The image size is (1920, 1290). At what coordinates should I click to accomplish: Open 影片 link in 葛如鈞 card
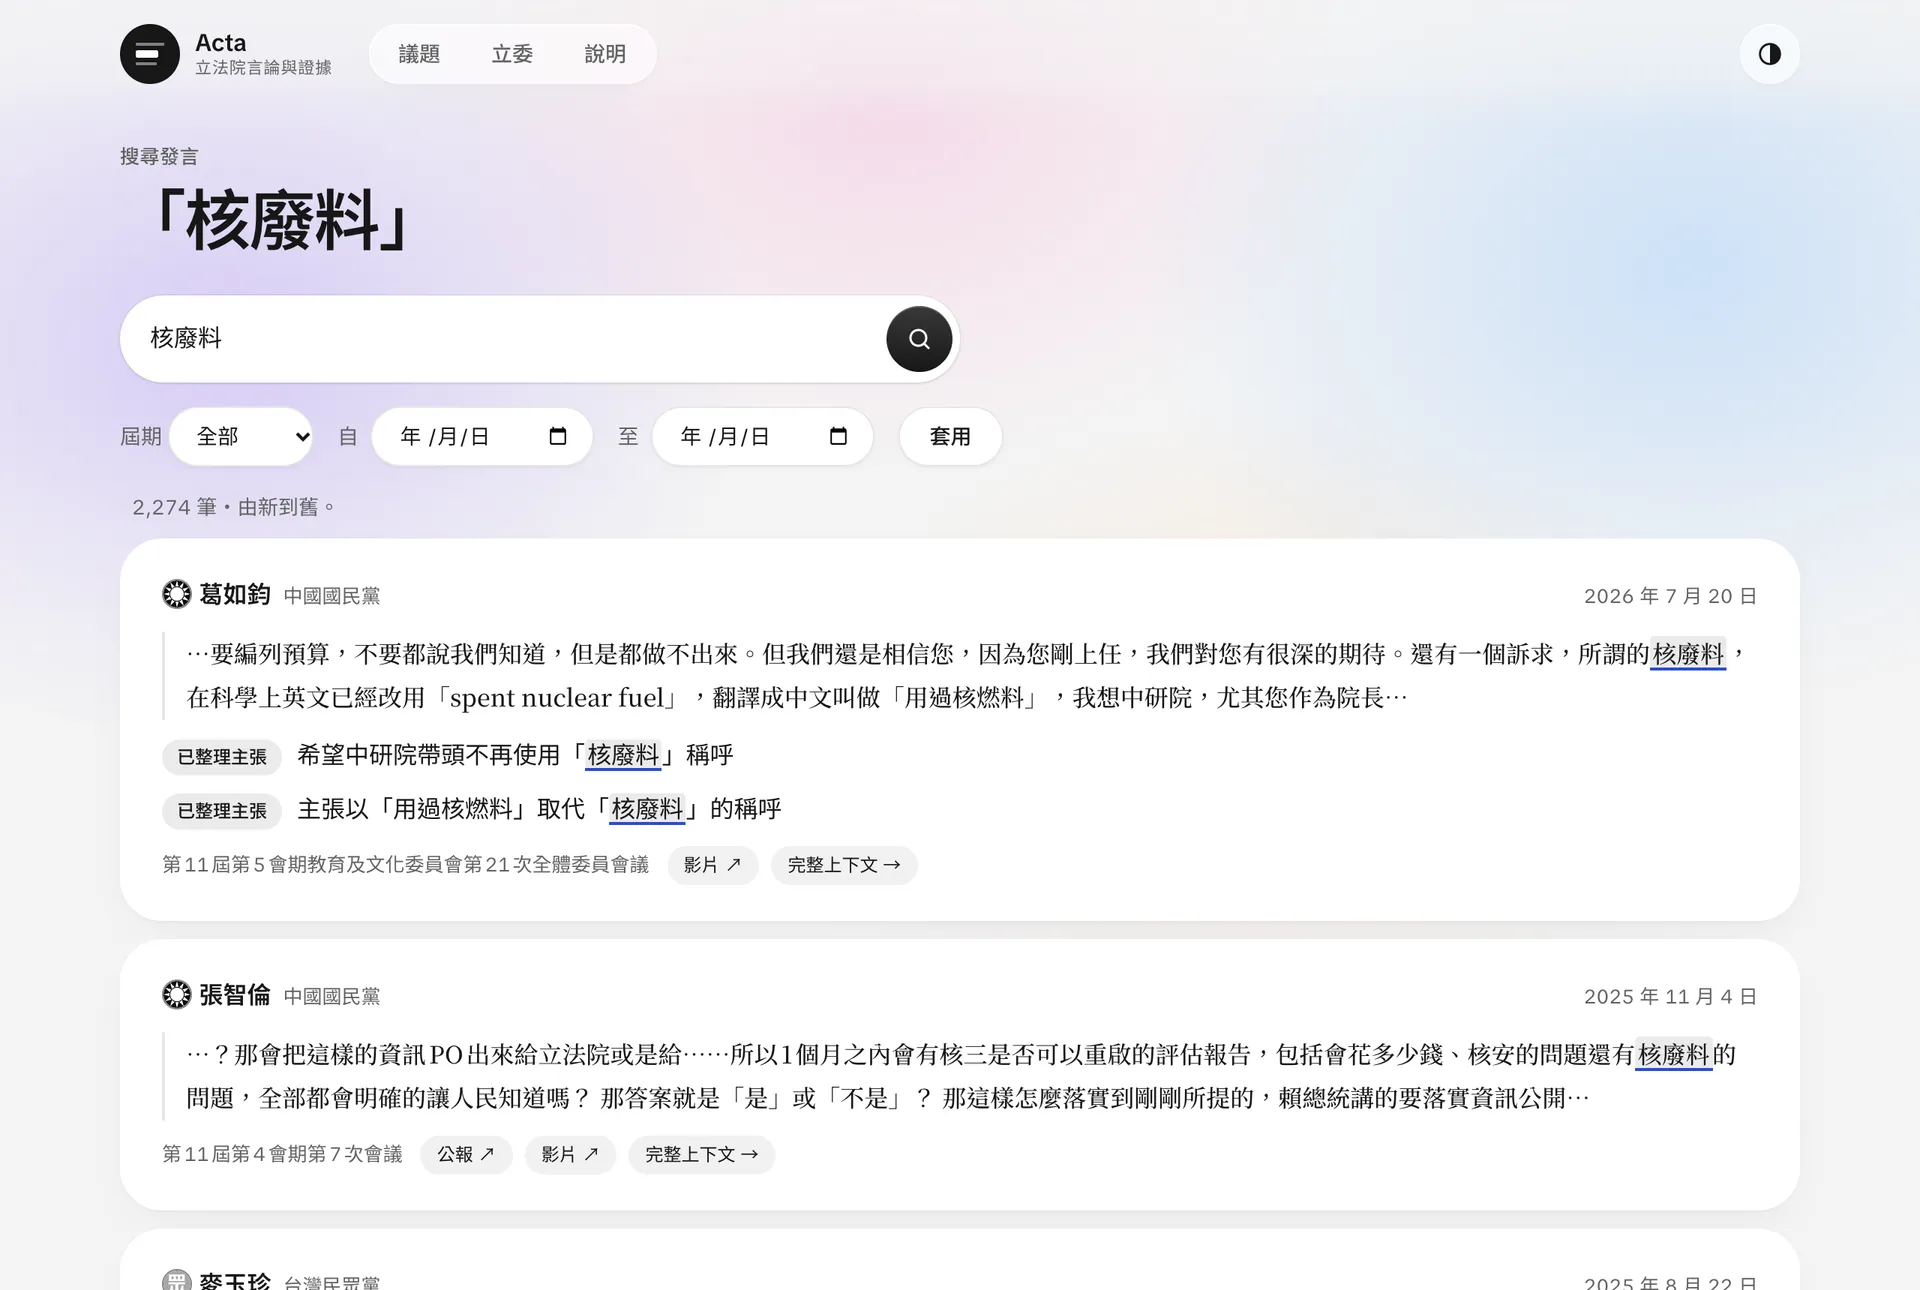(x=712, y=865)
